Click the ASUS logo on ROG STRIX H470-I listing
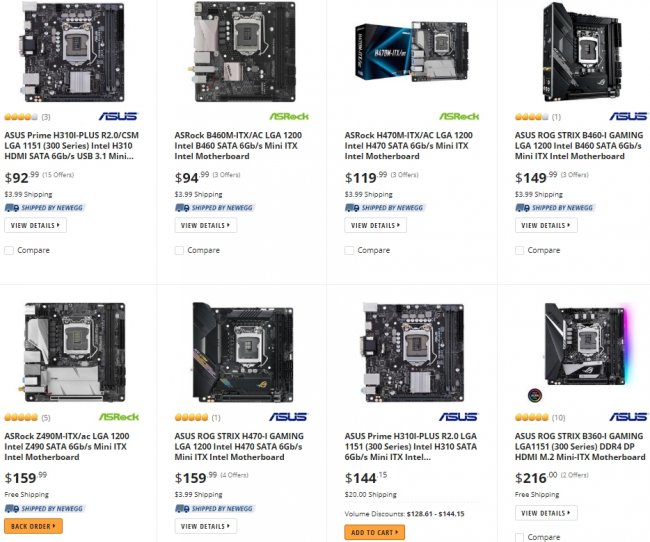Viewport: 650px width, 542px height. pyautogui.click(x=290, y=416)
